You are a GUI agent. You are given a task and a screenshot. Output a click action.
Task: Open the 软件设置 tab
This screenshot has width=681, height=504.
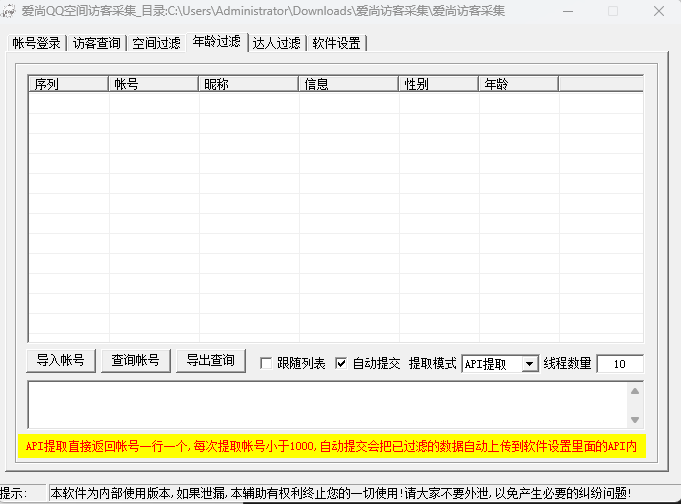point(336,43)
